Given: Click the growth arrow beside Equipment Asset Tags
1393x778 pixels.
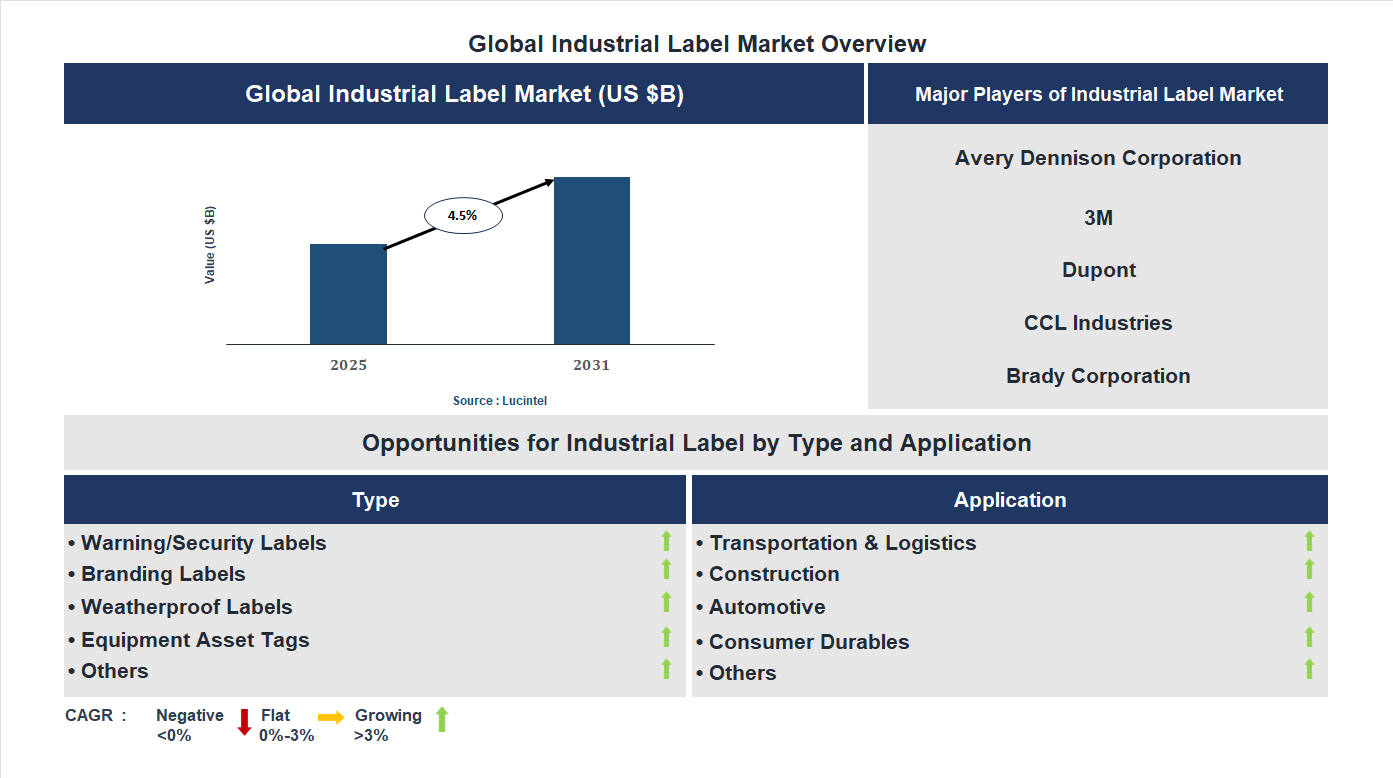Looking at the screenshot, I should click(666, 637).
